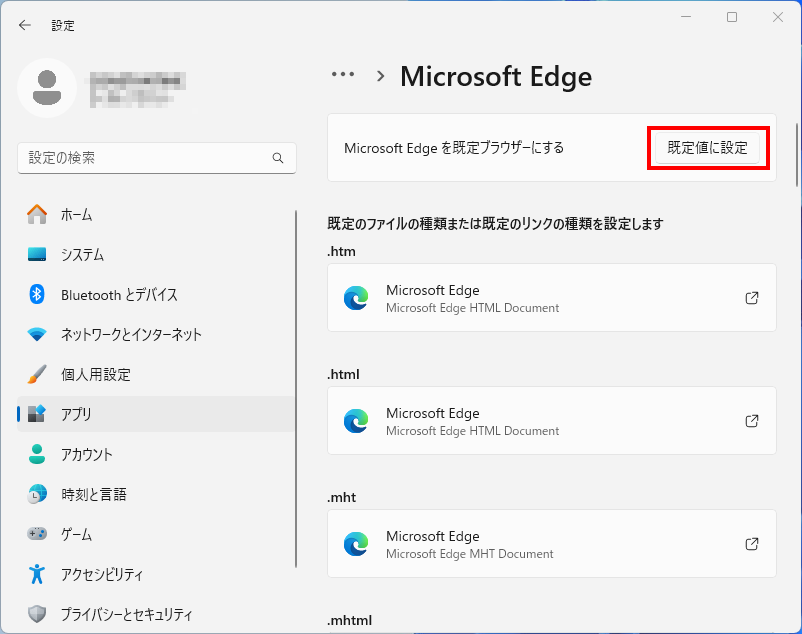Open プライバシーとセキュリティ settings
Viewport: 802px width, 634px height.
(x=155, y=614)
